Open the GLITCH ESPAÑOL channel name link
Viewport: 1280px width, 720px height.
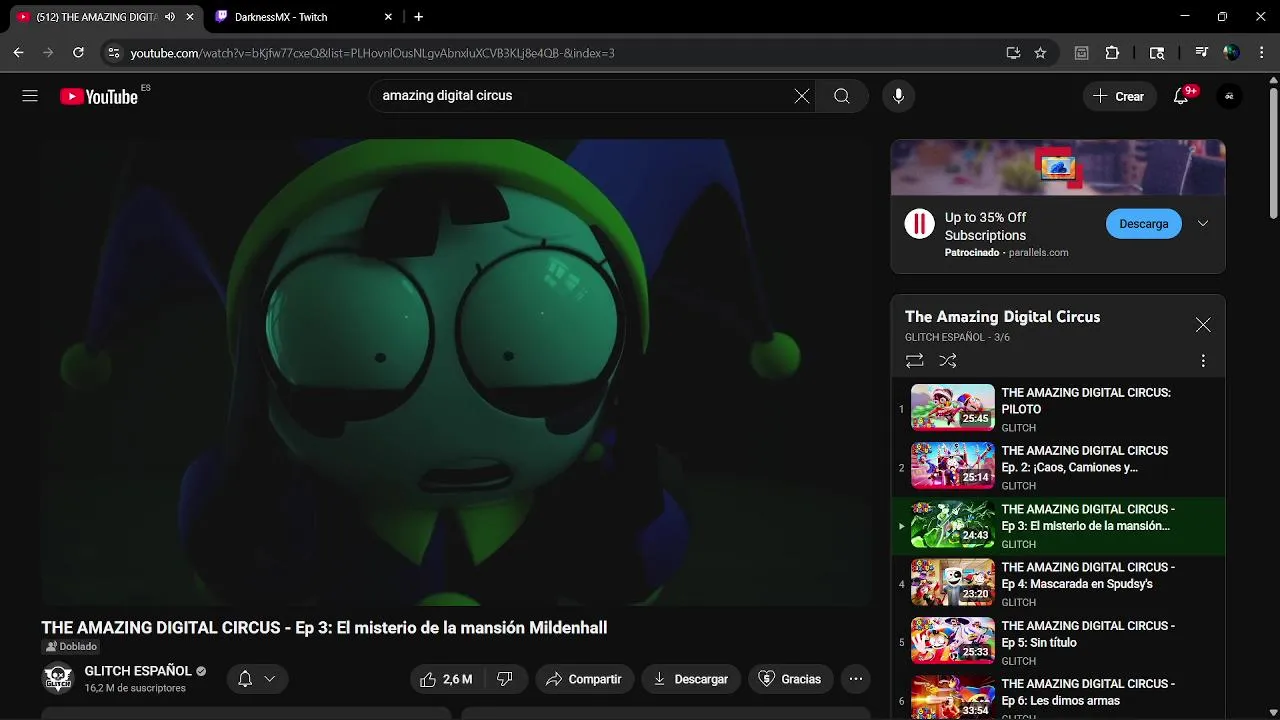(138, 671)
